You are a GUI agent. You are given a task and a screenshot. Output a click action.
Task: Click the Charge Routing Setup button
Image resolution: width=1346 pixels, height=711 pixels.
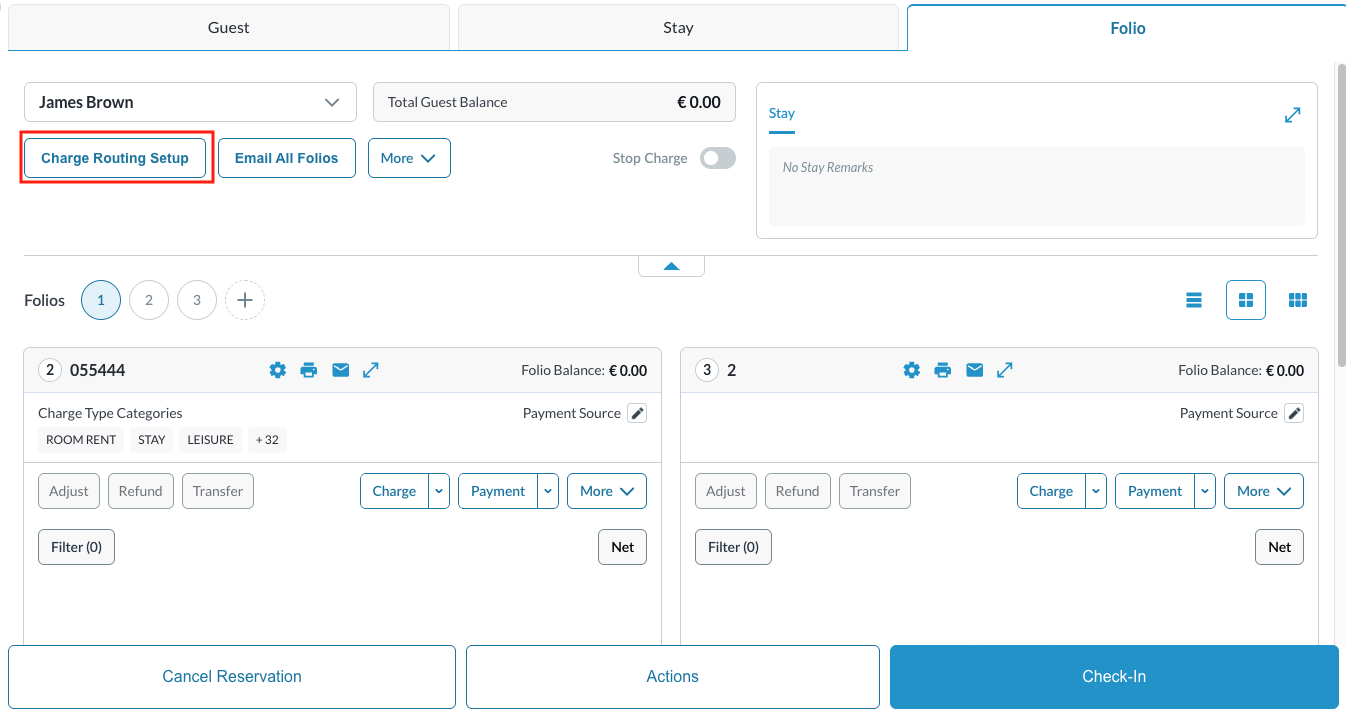(x=114, y=157)
